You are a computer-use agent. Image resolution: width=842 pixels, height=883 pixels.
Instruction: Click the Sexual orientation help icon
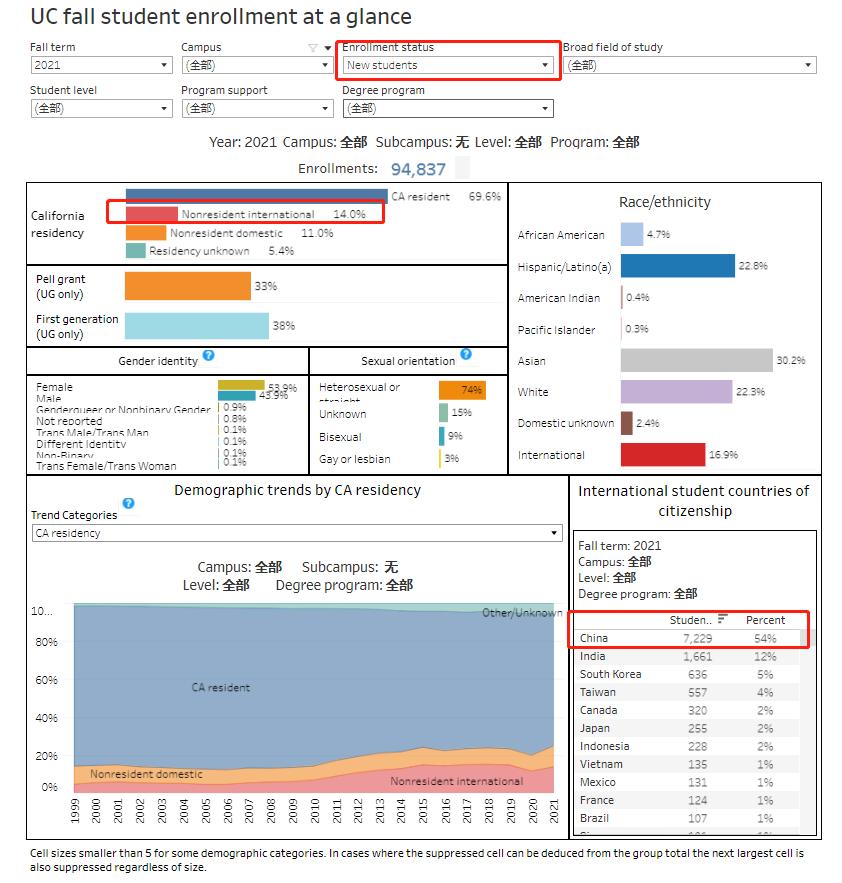pyautogui.click(x=466, y=355)
